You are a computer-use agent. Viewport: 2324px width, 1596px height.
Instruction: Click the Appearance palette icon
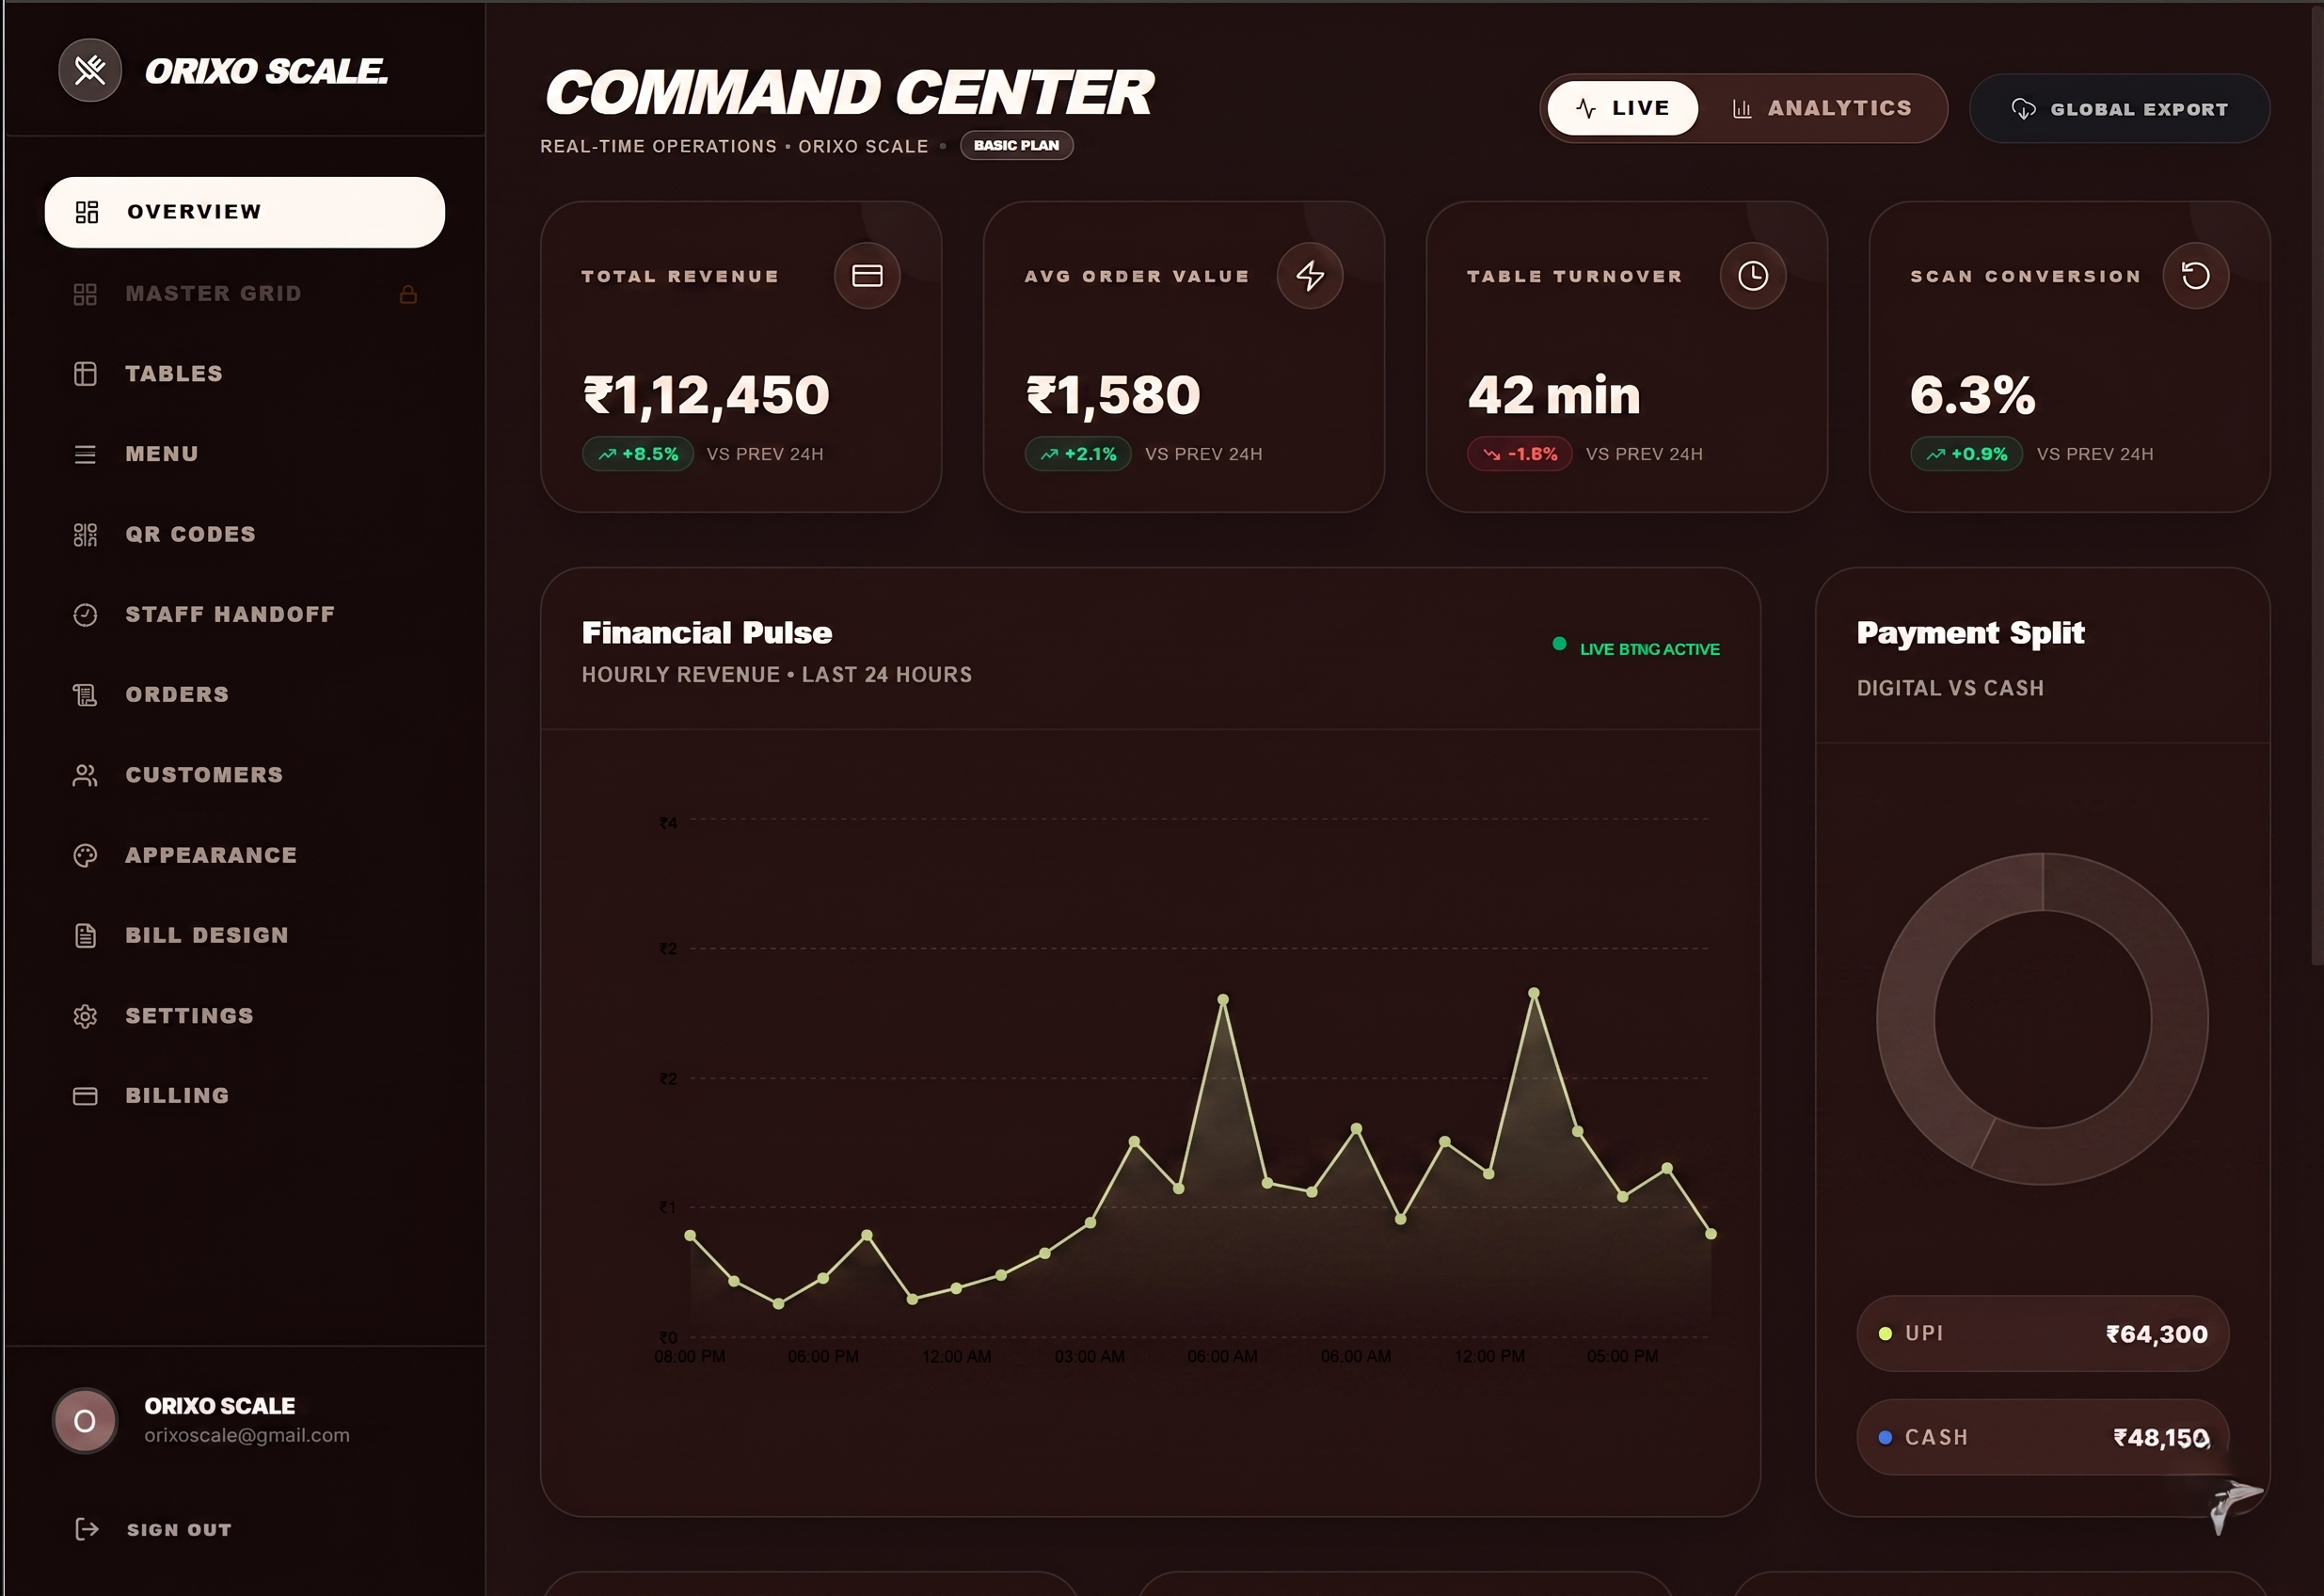85,855
